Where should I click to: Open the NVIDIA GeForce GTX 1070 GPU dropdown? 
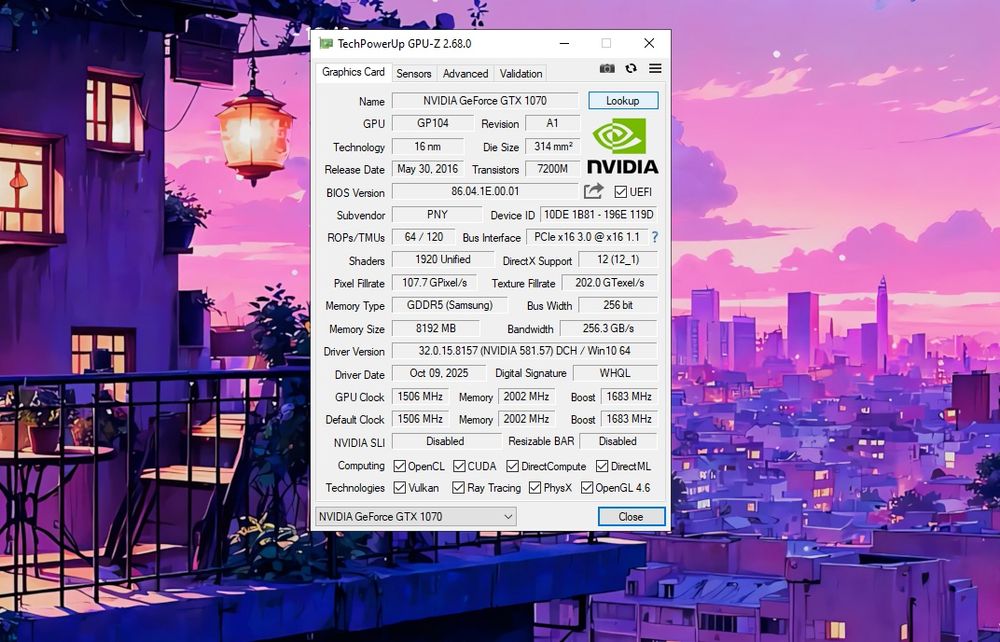pyautogui.click(x=416, y=516)
